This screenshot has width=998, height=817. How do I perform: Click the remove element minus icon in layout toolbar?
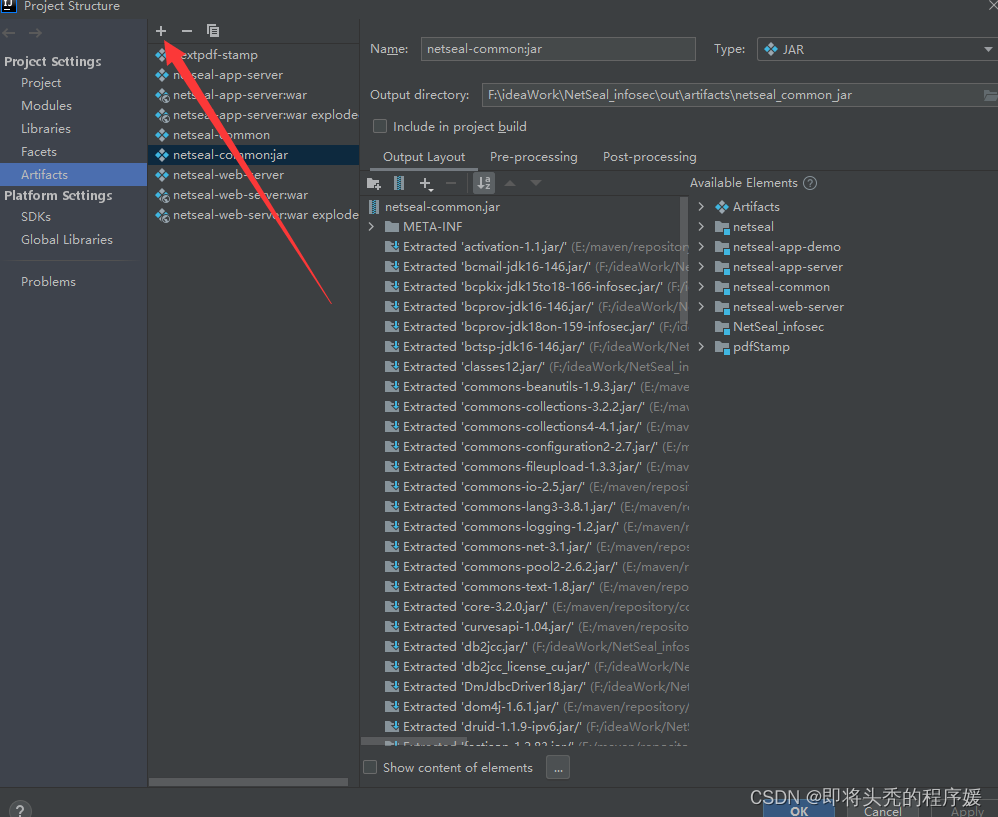tap(451, 183)
